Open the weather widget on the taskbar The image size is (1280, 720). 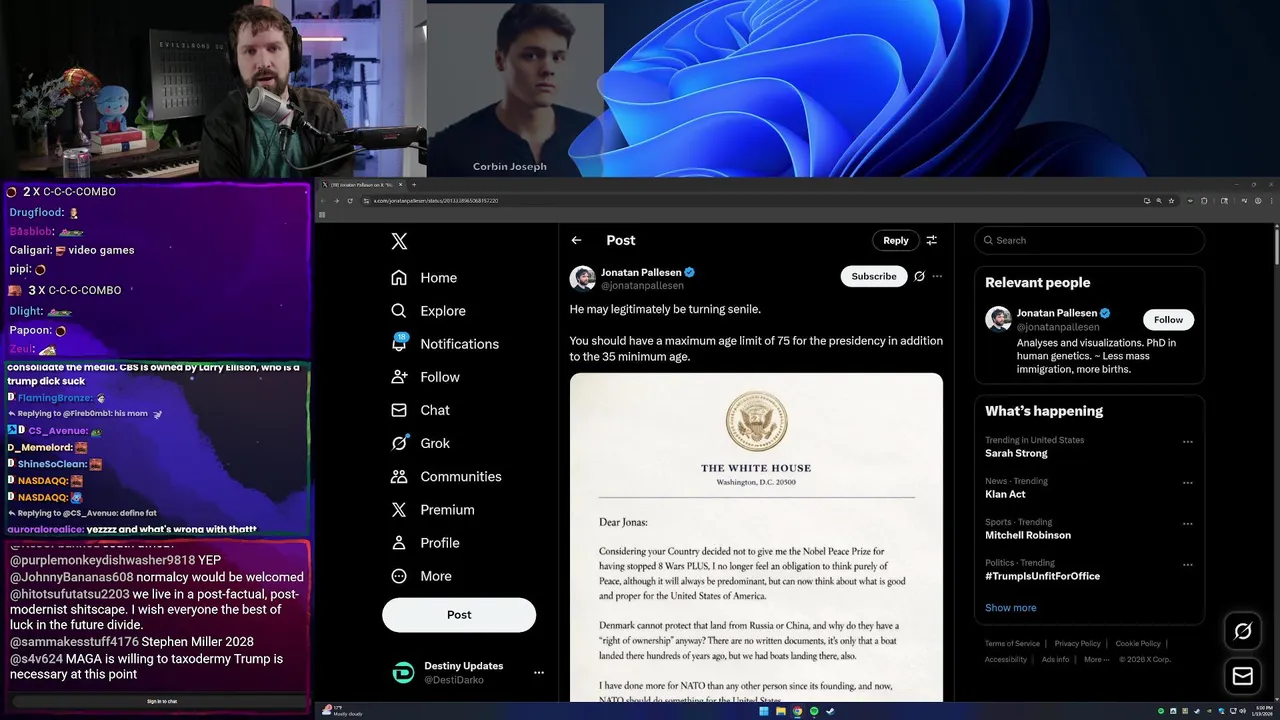tap(340, 711)
